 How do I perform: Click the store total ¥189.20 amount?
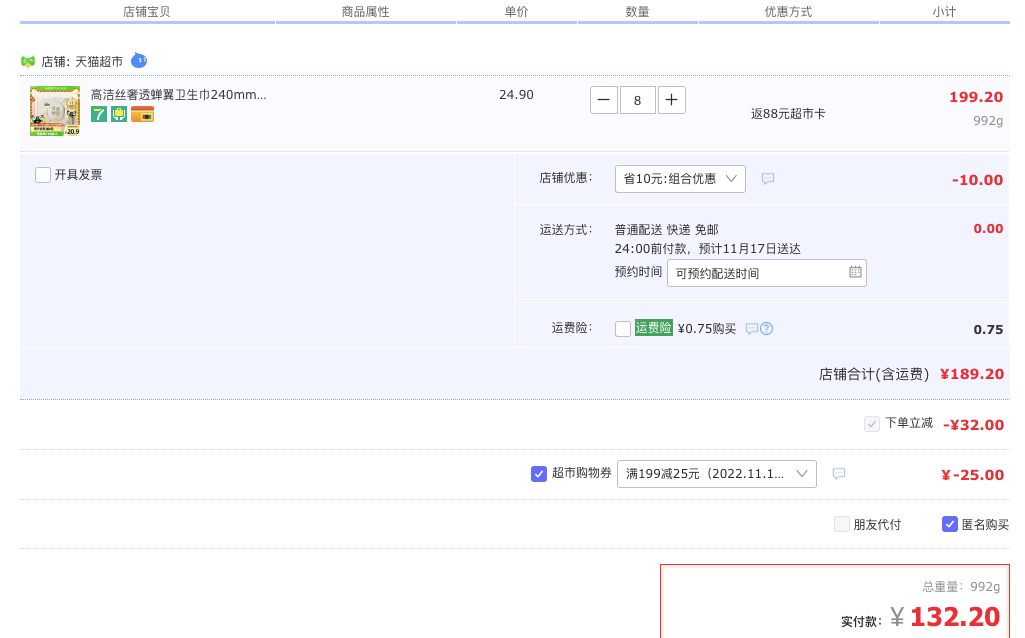tap(972, 374)
